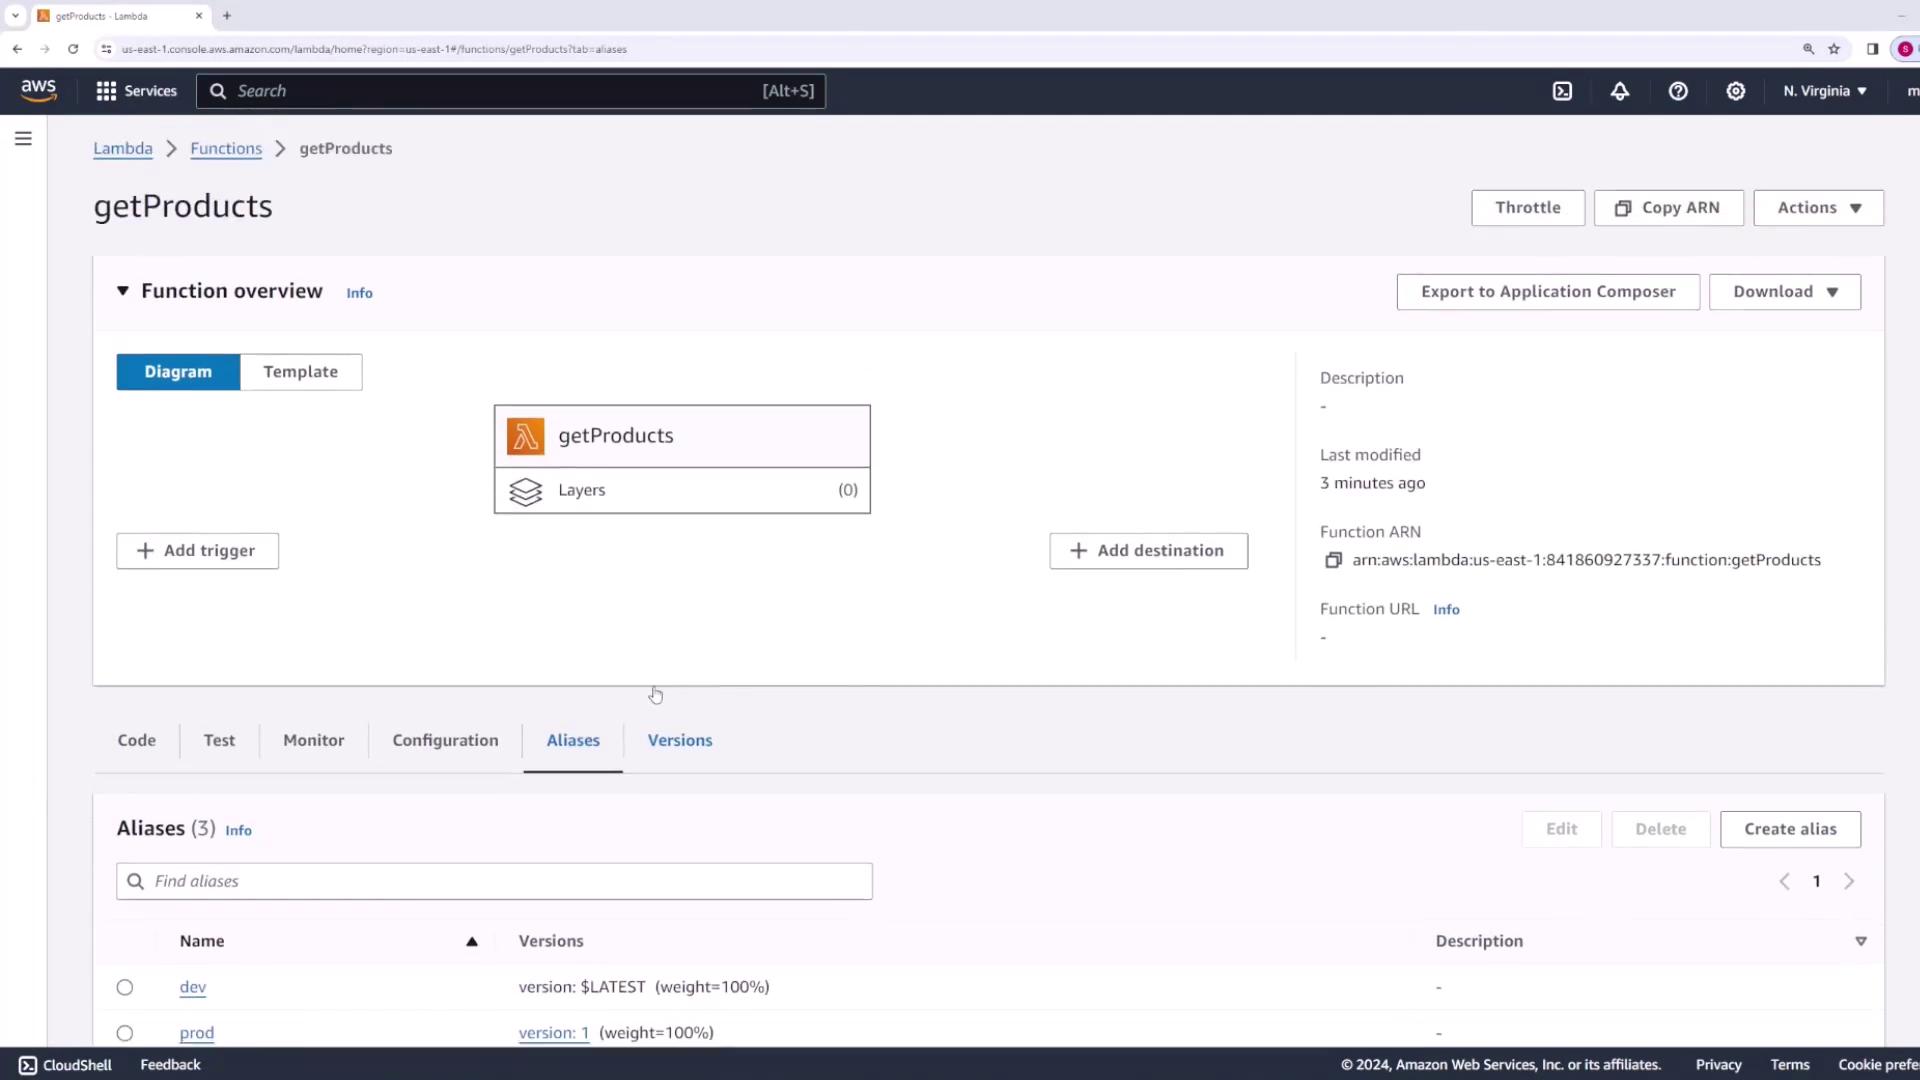The width and height of the screenshot is (1920, 1080).
Task: Reload the page in browser
Action: pos(73,49)
